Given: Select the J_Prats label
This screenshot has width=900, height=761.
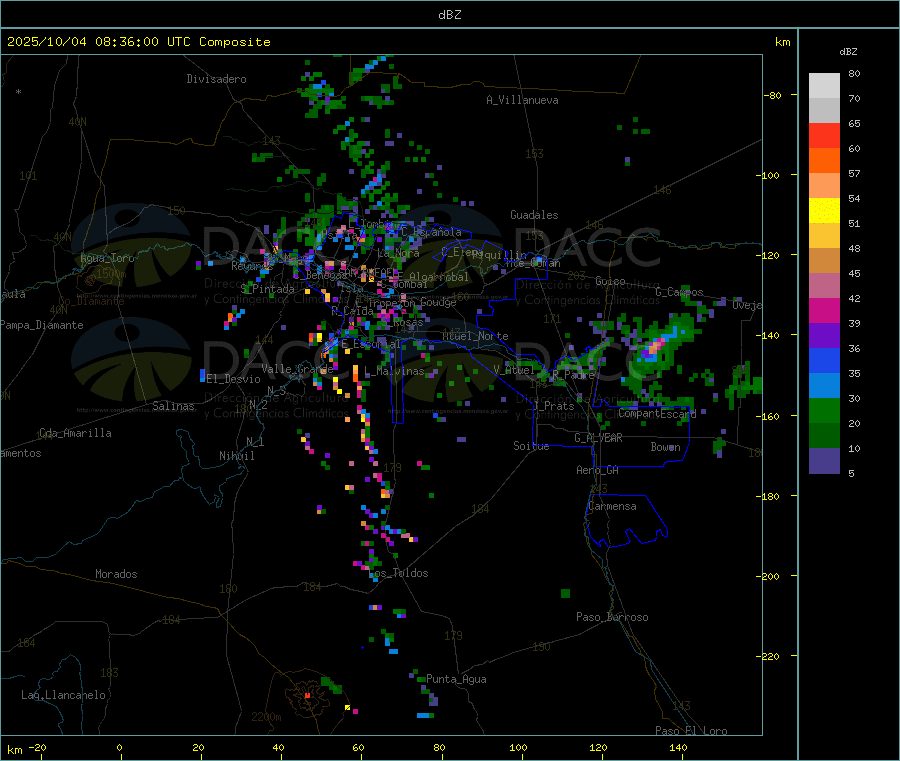Looking at the screenshot, I should (554, 405).
